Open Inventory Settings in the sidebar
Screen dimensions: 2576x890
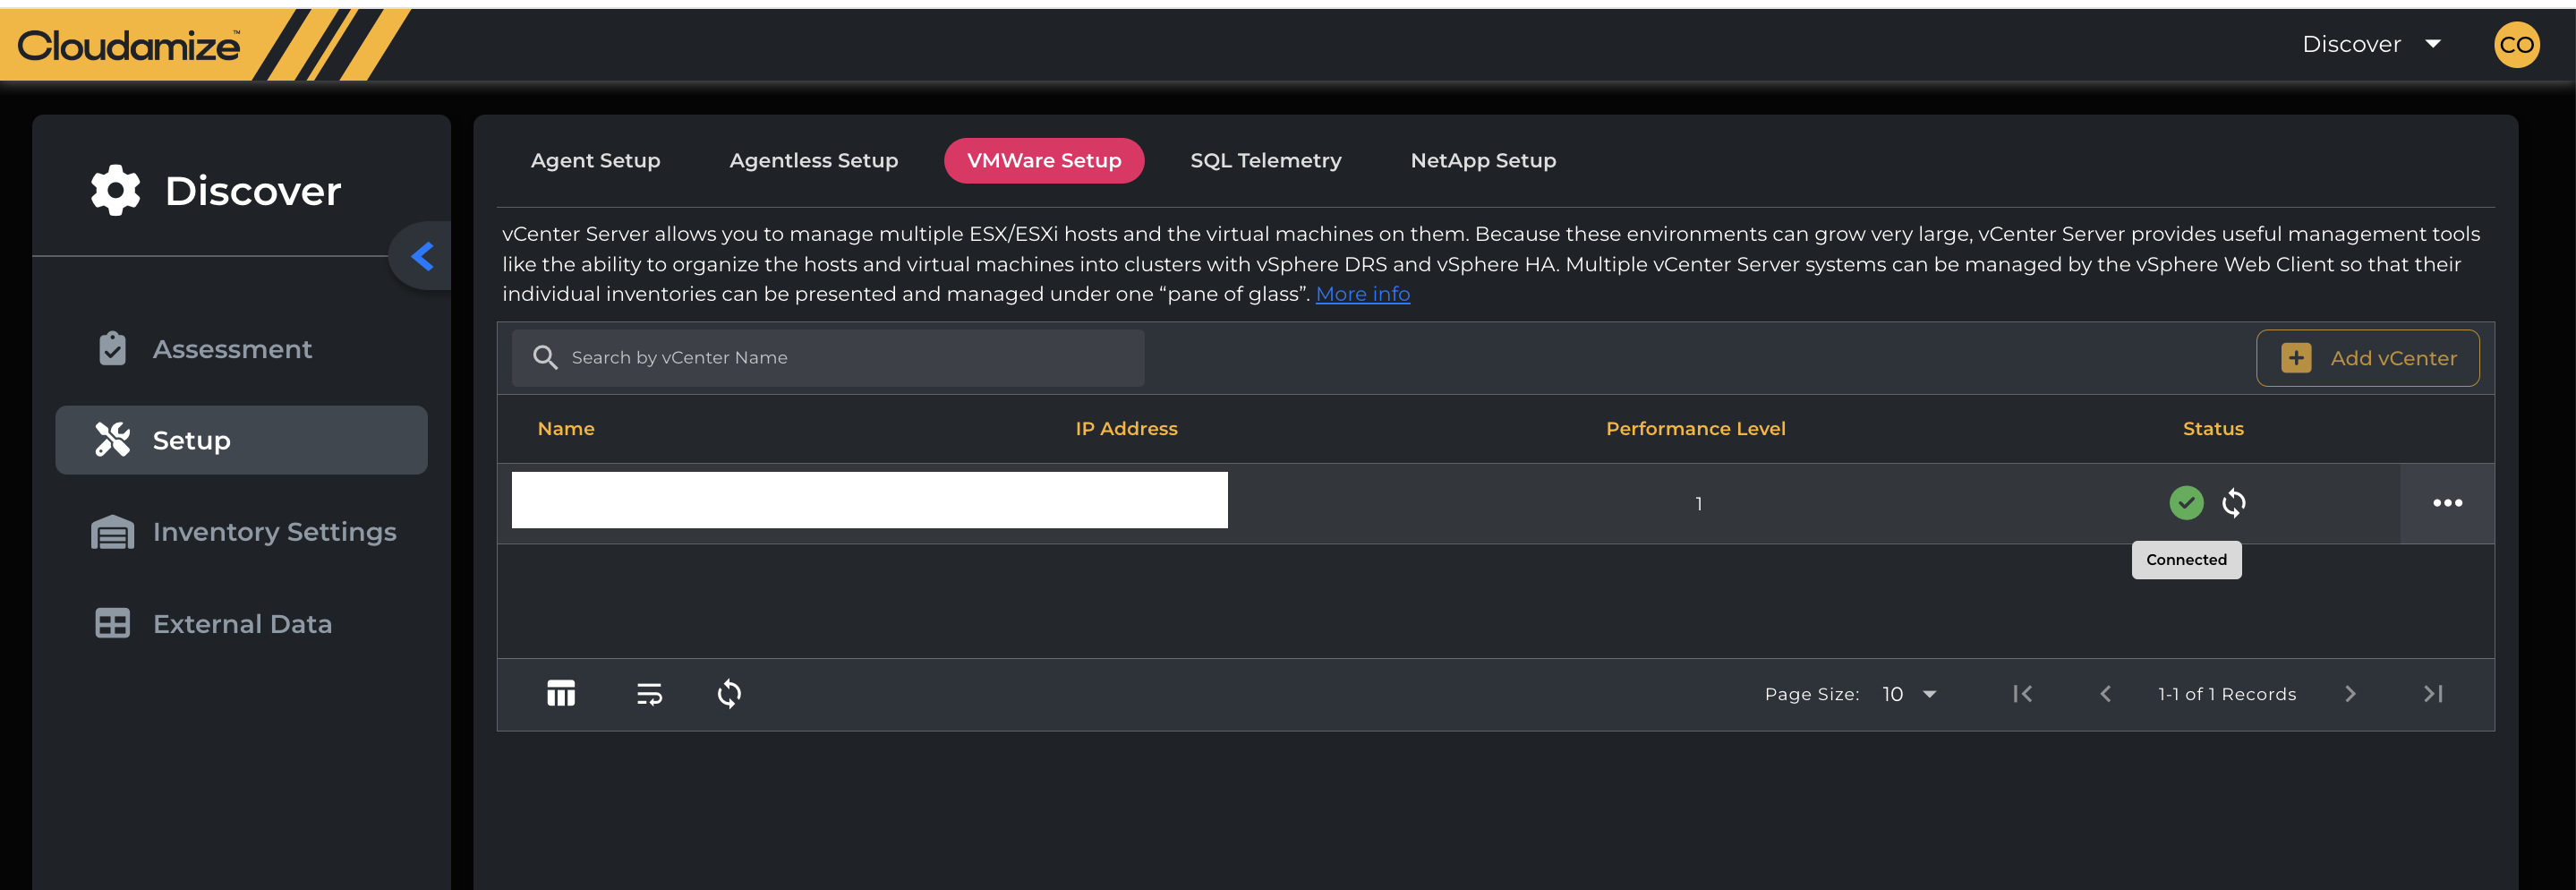pos(241,532)
